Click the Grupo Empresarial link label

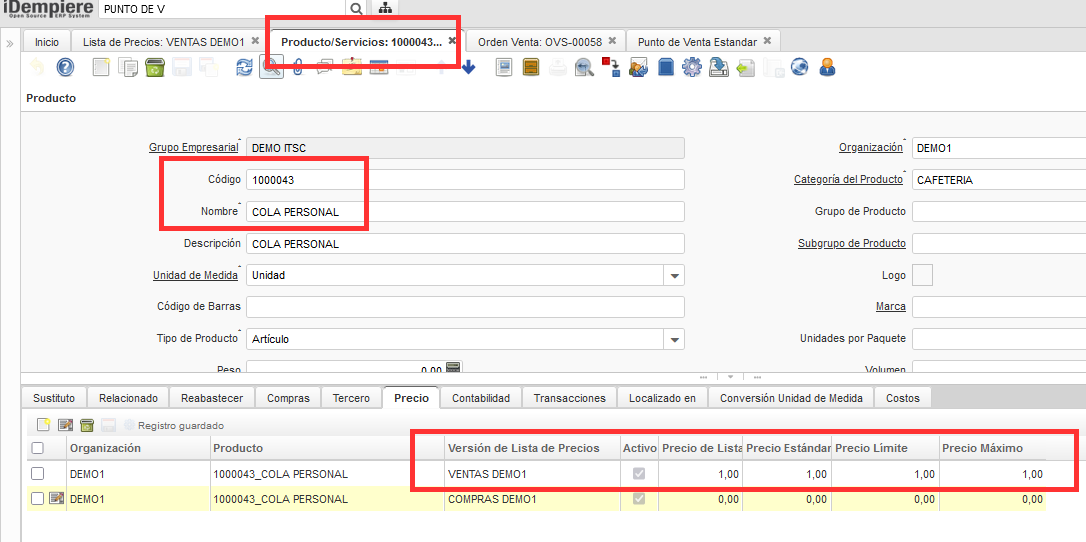pos(193,148)
